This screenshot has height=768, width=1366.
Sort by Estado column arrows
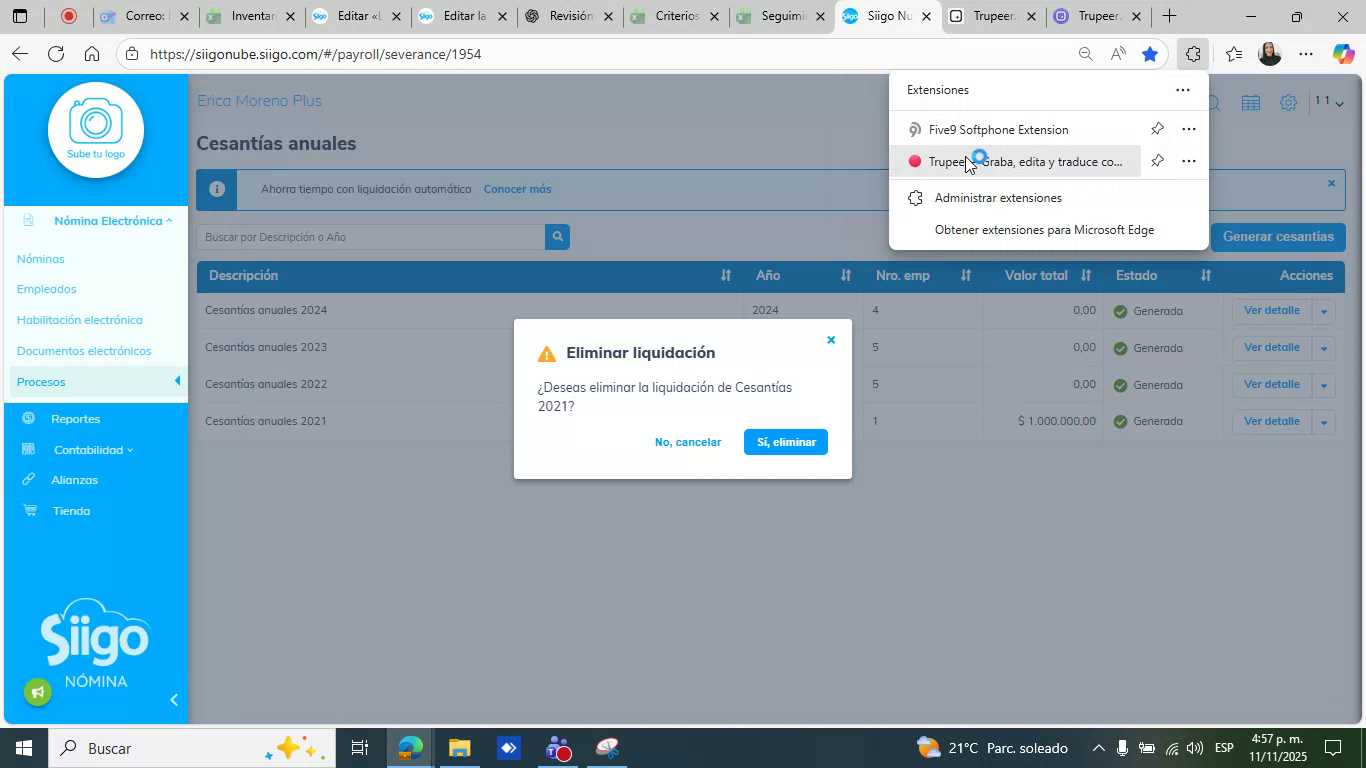point(1206,275)
